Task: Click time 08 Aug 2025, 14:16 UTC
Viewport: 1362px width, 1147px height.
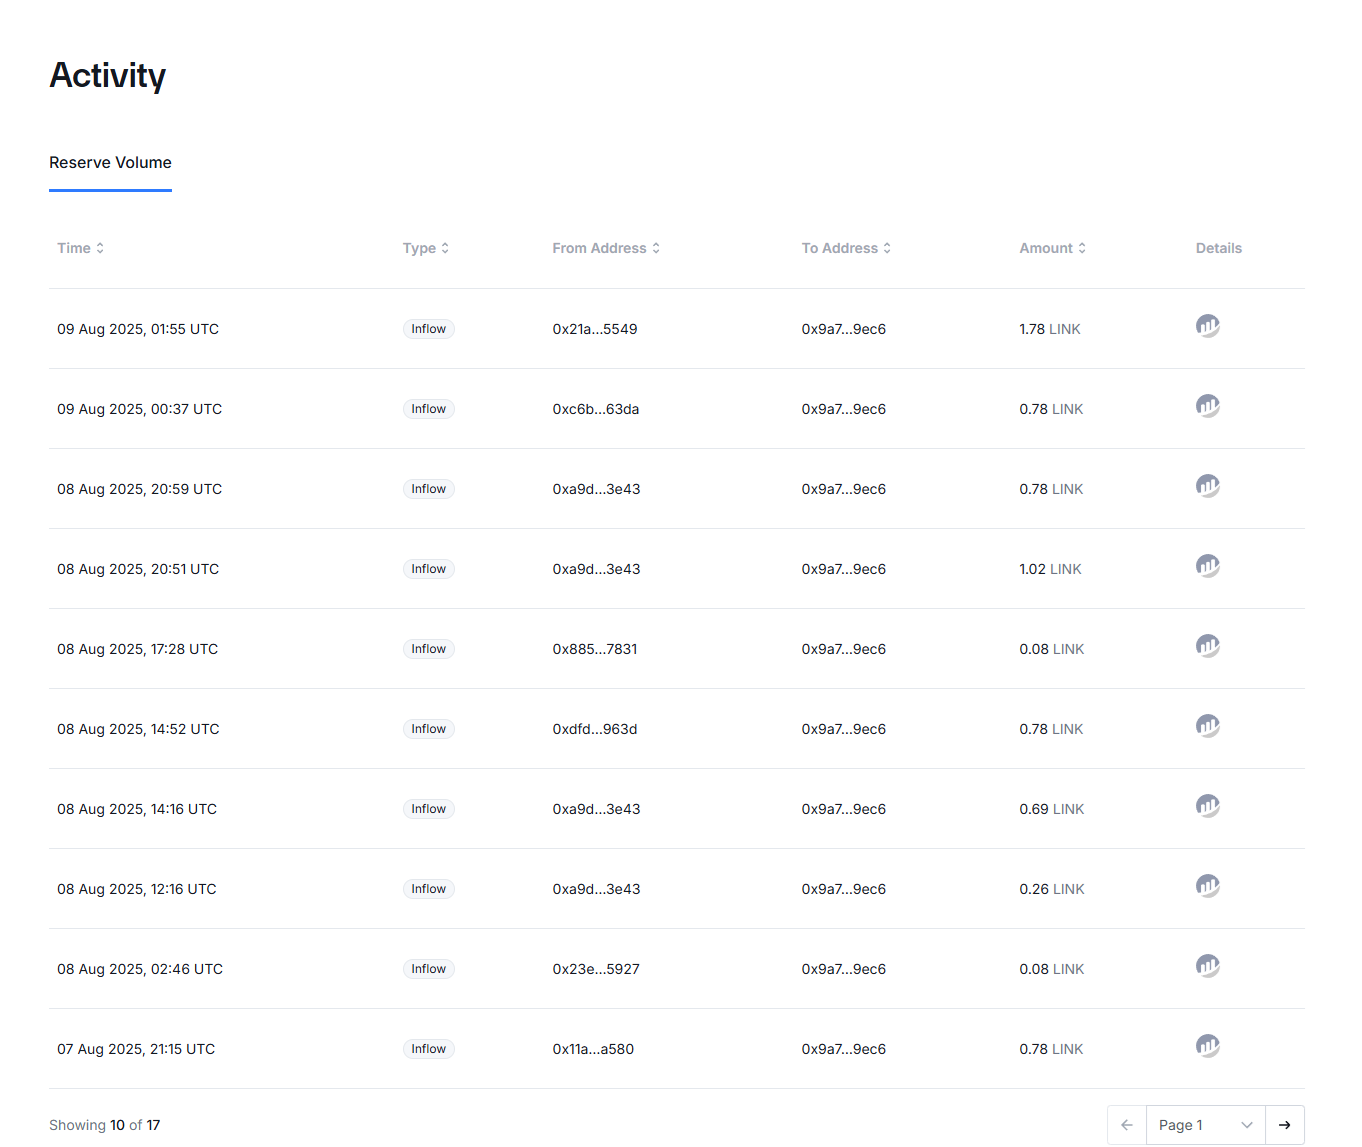Action: coord(137,809)
